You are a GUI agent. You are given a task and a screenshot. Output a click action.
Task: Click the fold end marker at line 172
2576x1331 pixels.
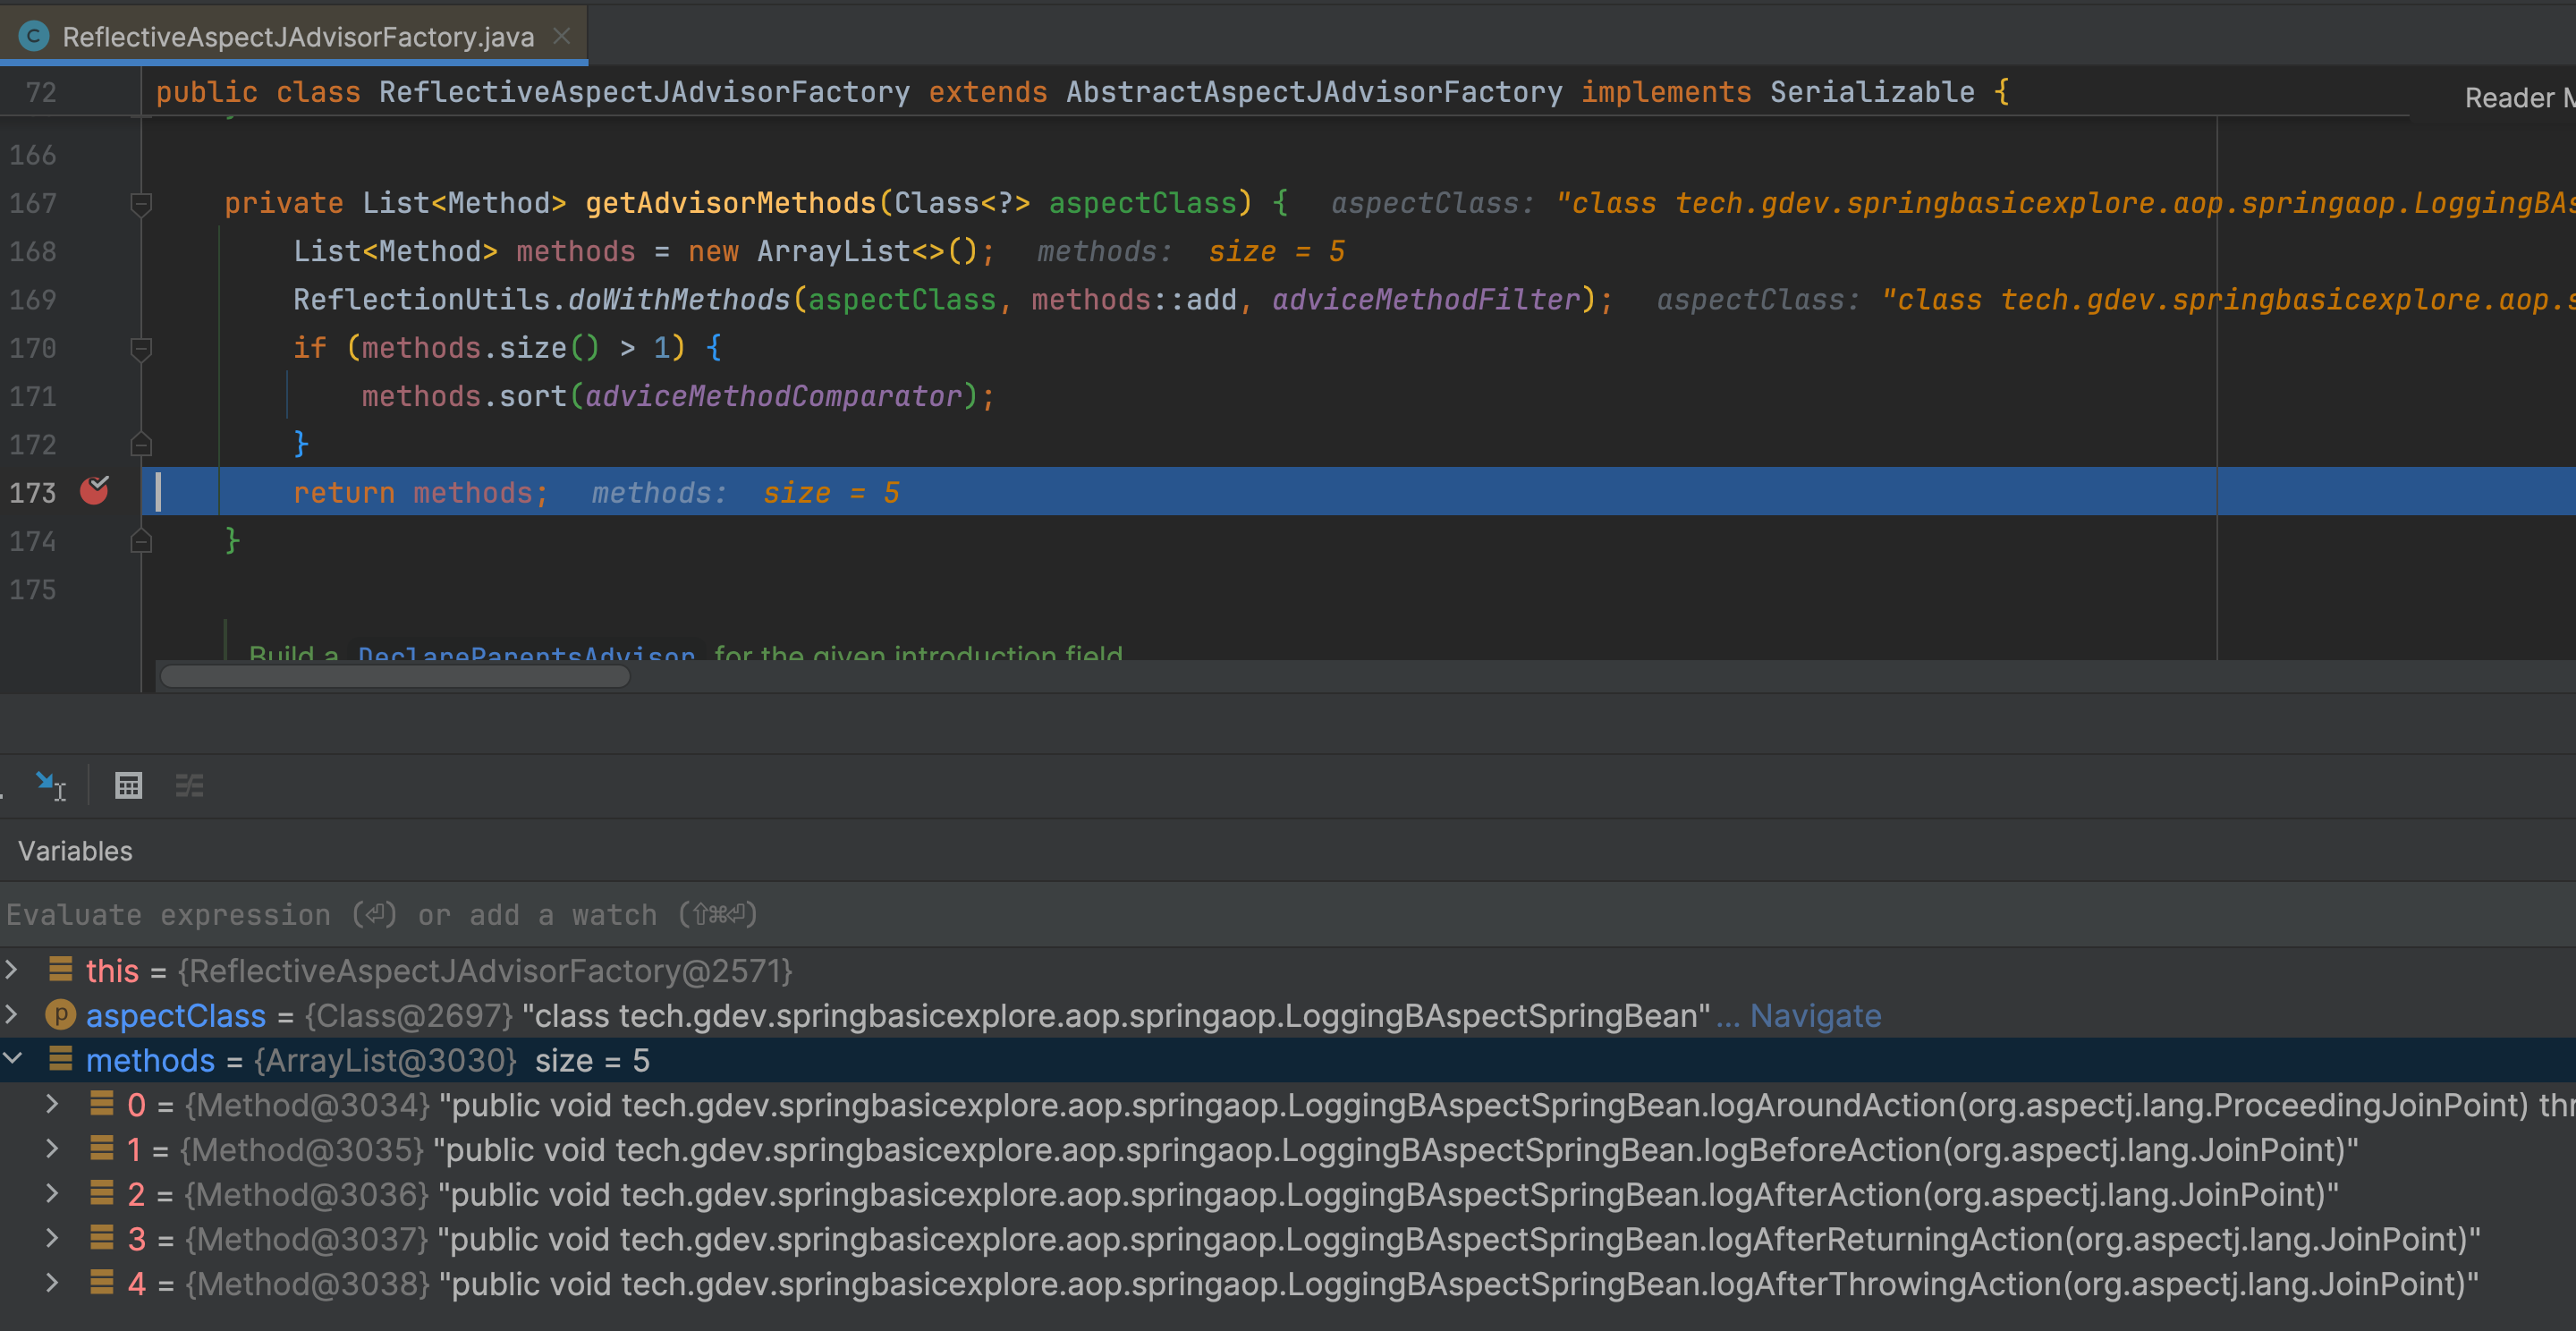(x=141, y=444)
